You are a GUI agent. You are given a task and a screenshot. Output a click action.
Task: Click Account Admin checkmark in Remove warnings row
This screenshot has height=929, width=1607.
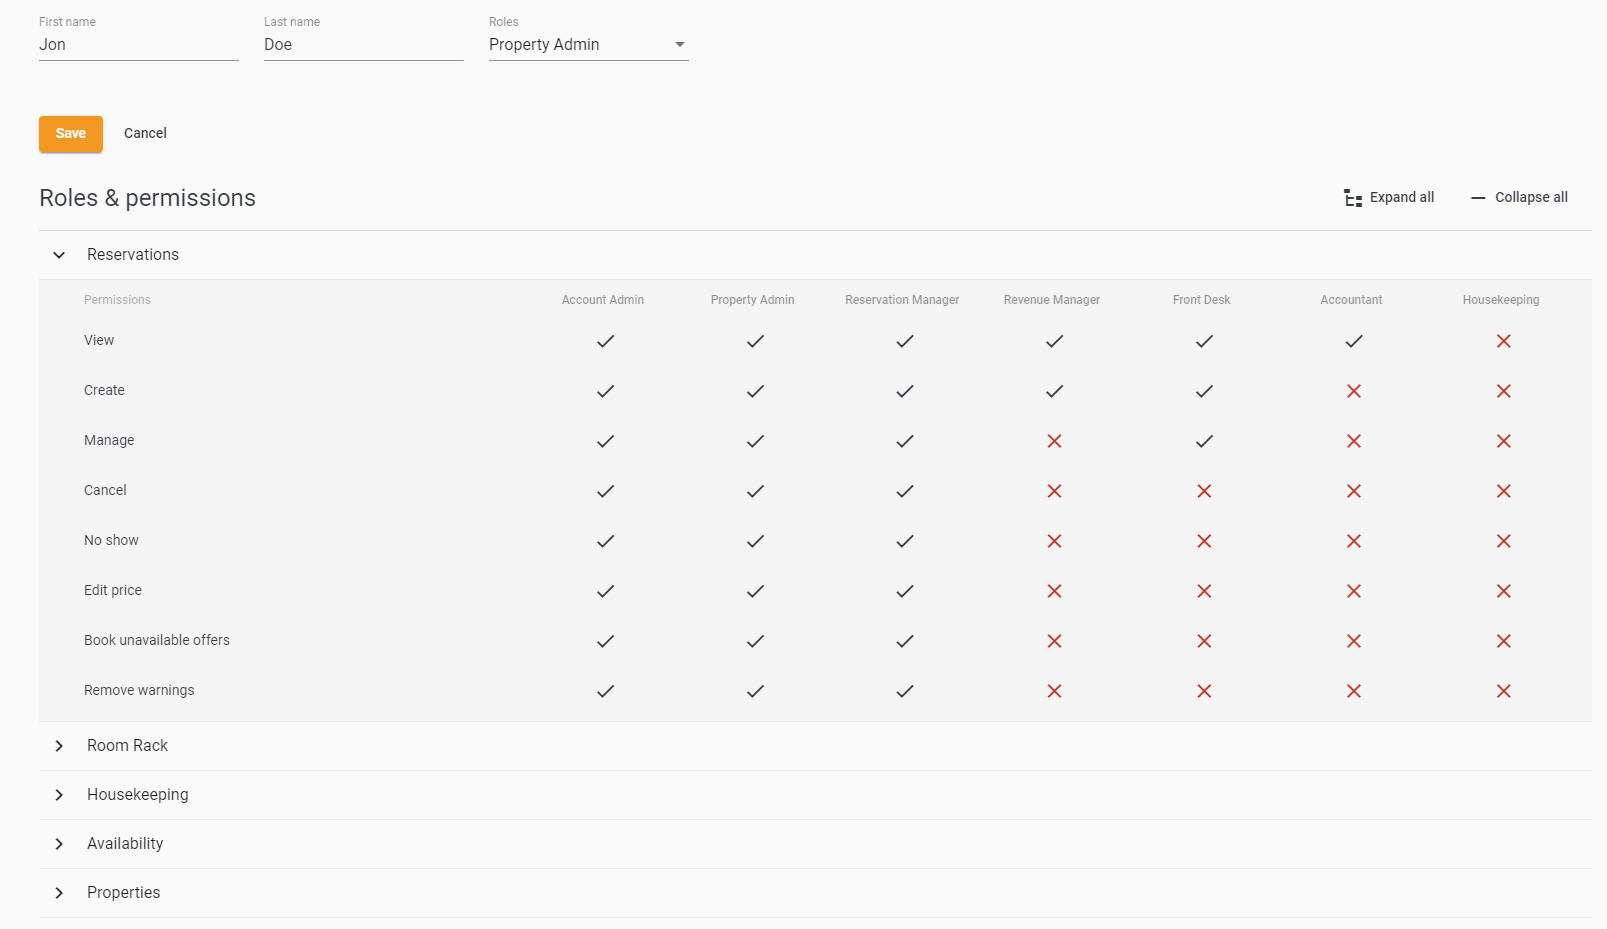click(605, 691)
